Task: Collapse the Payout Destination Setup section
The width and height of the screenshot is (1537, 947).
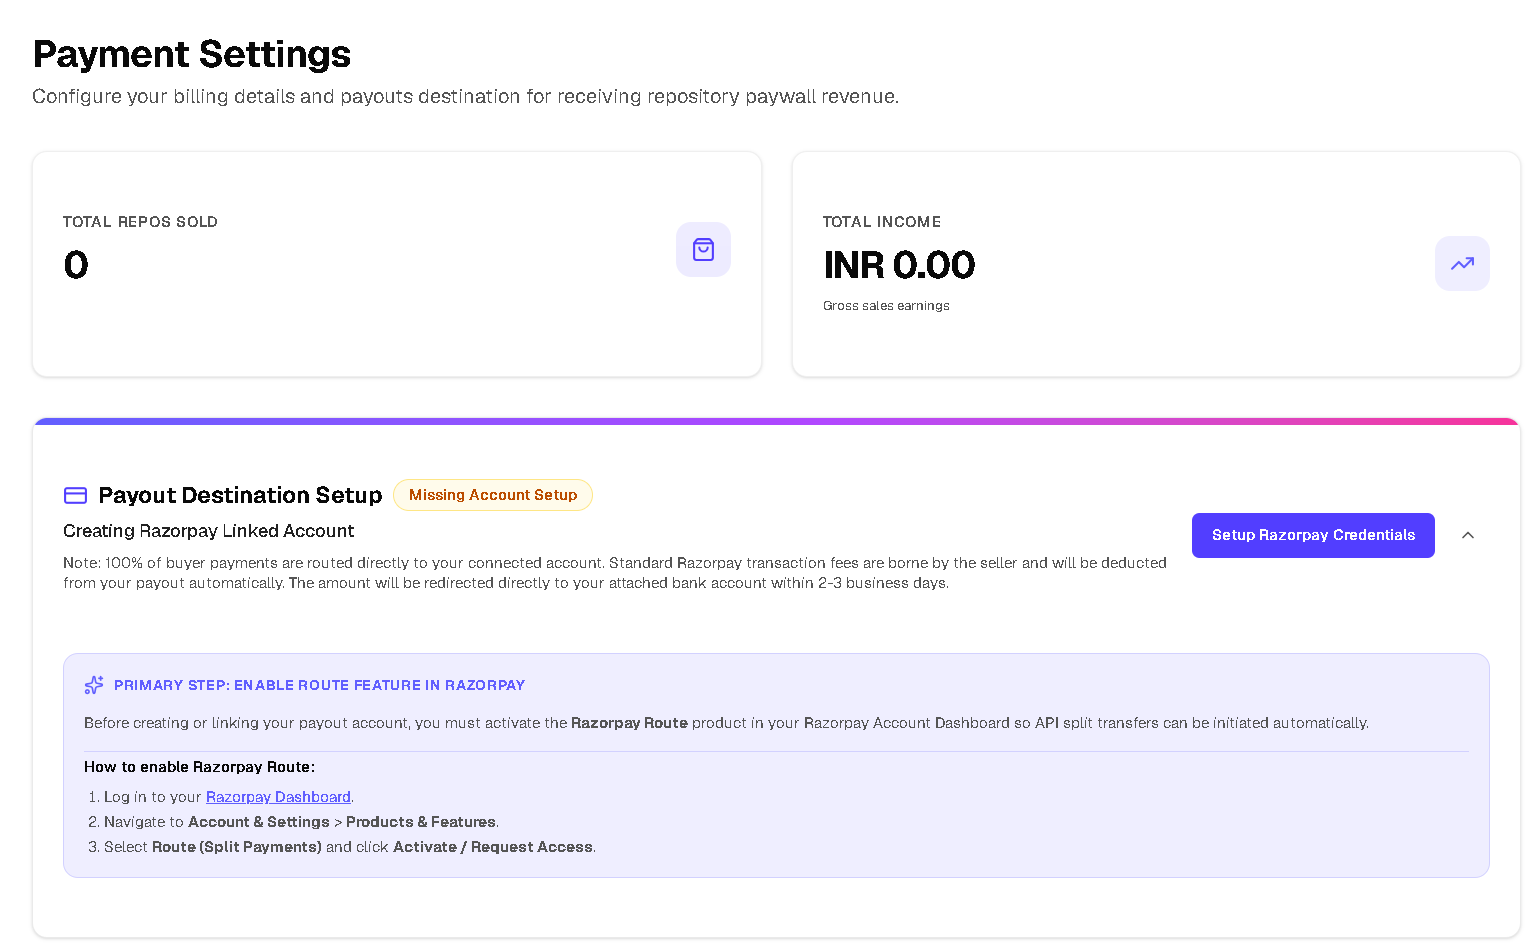Action: coord(1468,535)
